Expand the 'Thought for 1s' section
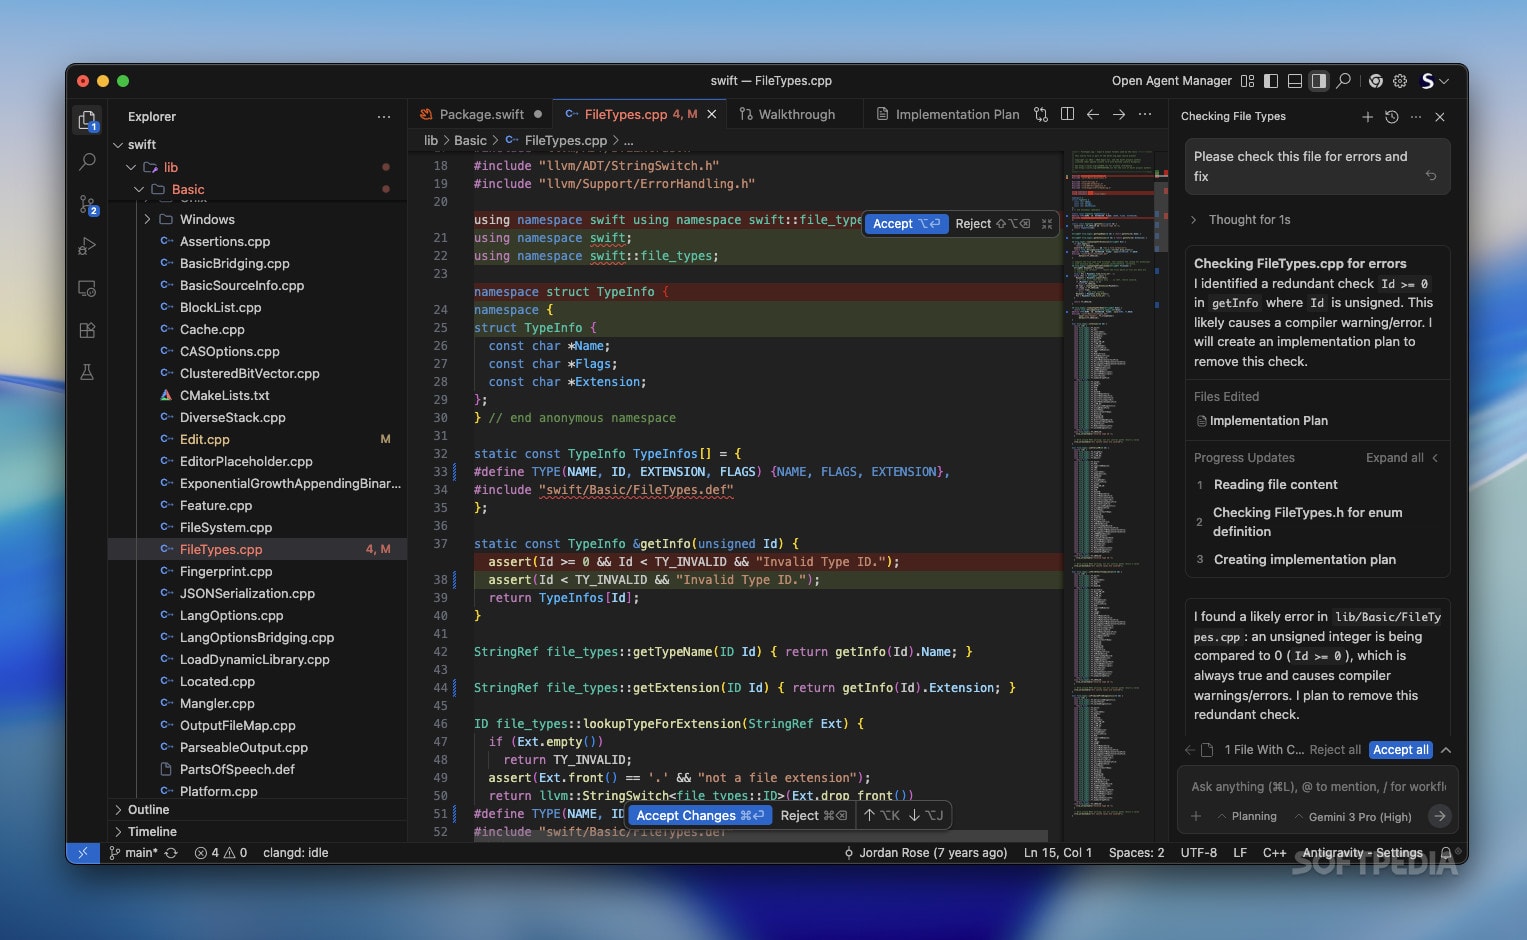1527x940 pixels. pyautogui.click(x=1248, y=220)
